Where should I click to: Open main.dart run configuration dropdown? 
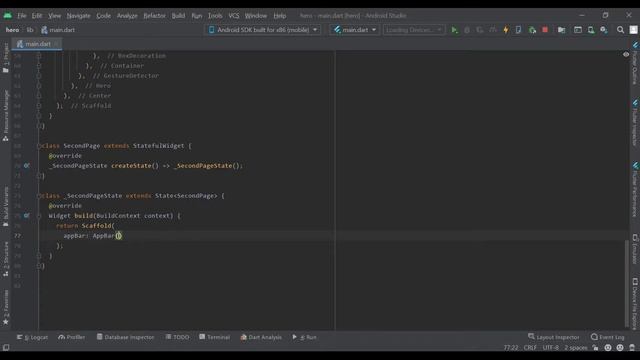[354, 30]
